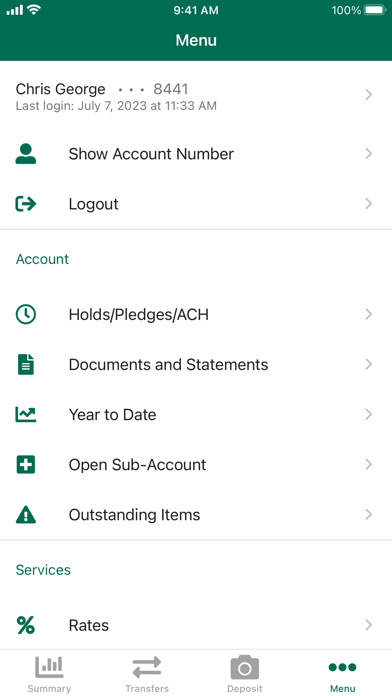392x696 pixels.
Task: Tap the cellular signal bars in status bar
Action: pos(15,10)
